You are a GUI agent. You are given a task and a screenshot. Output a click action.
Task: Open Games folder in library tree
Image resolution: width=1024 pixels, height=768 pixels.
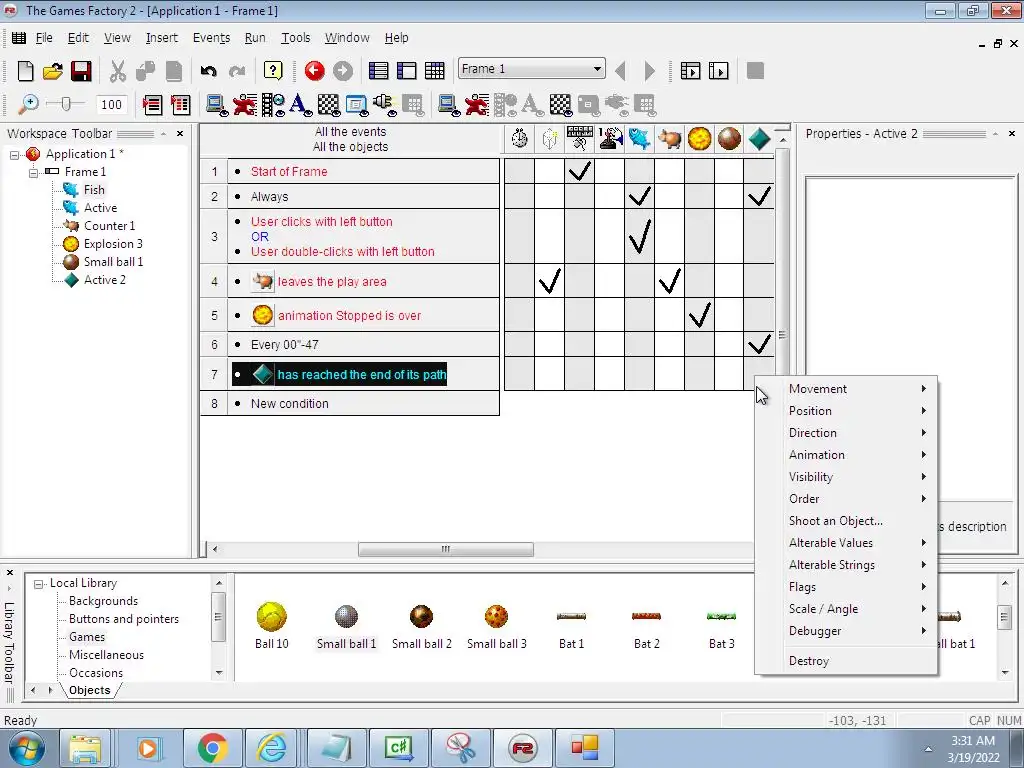coord(87,637)
